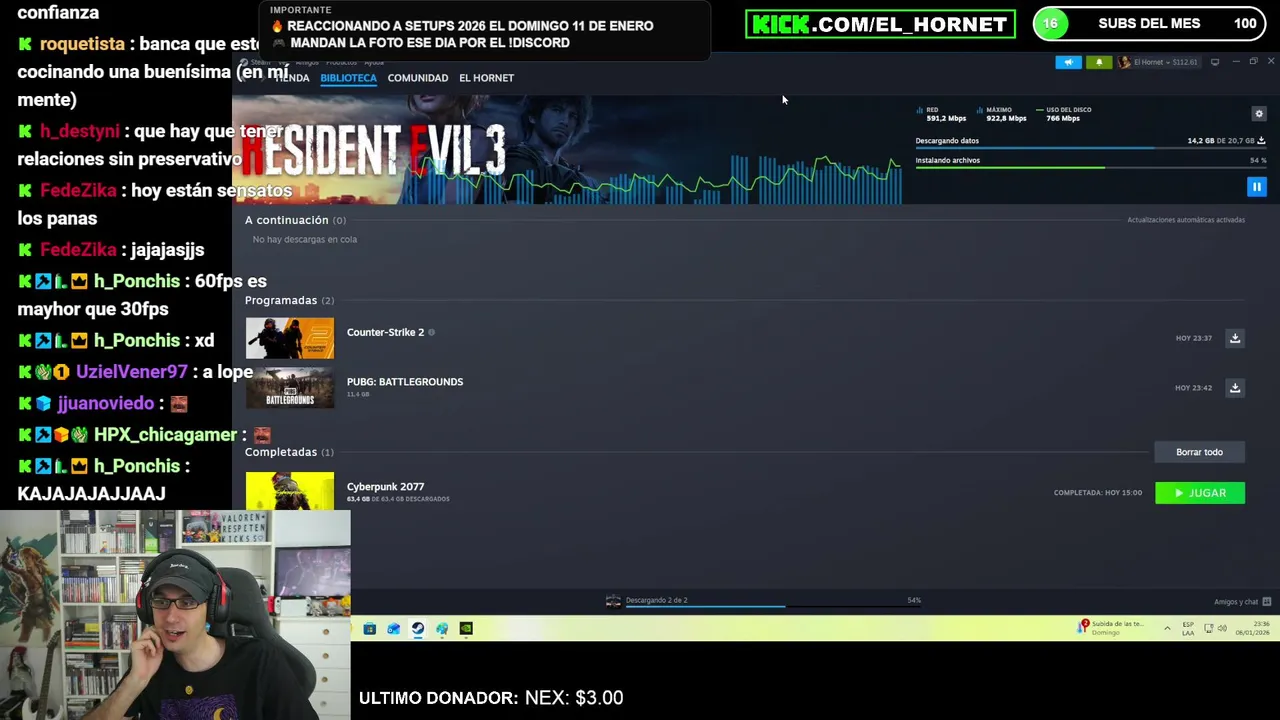Viewport: 1280px width, 720px height.
Task: Click the MÁXIMO 922,8 Mbps stat
Action: 1001,114
